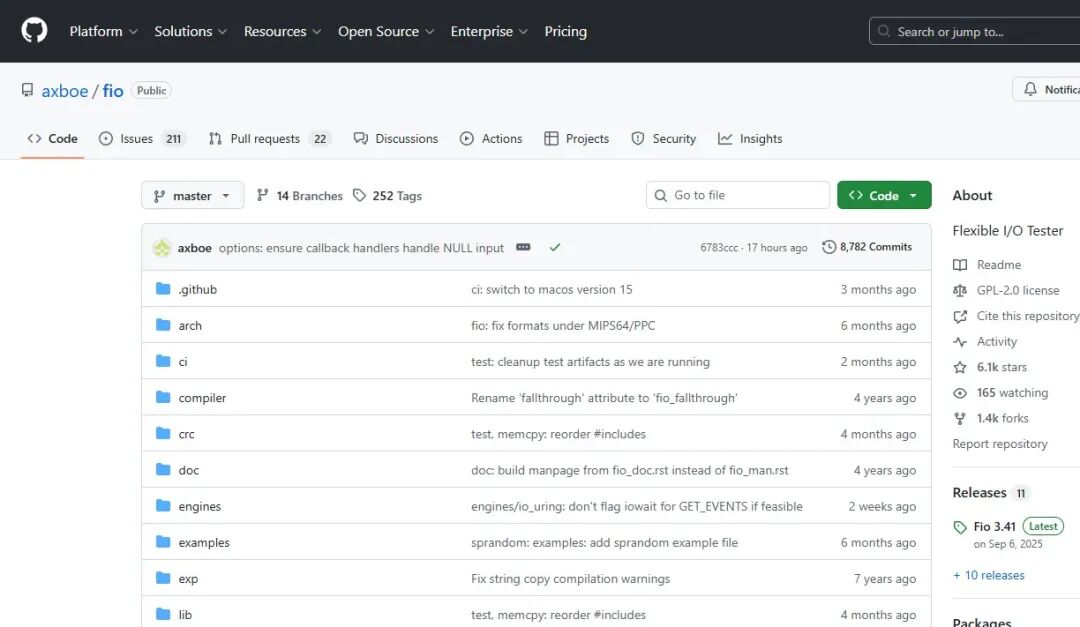Viewport: 1080px width, 627px height.
Task: Click the commit status checkmark icon
Action: [x=555, y=247]
